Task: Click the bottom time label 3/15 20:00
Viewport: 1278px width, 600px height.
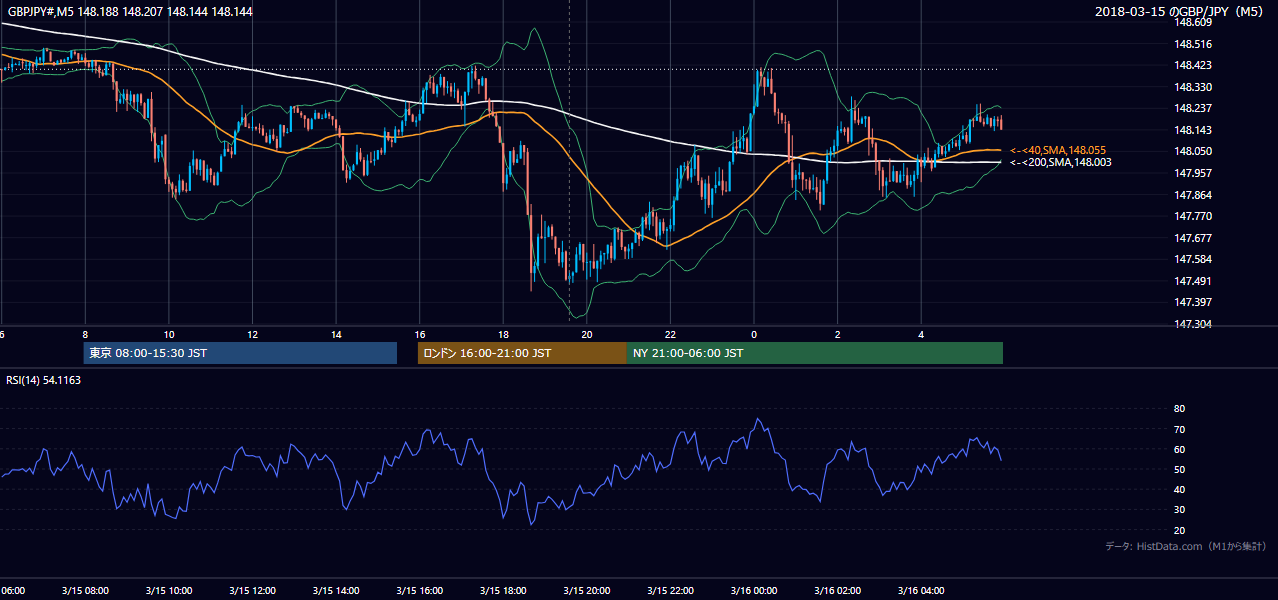Action: (586, 591)
